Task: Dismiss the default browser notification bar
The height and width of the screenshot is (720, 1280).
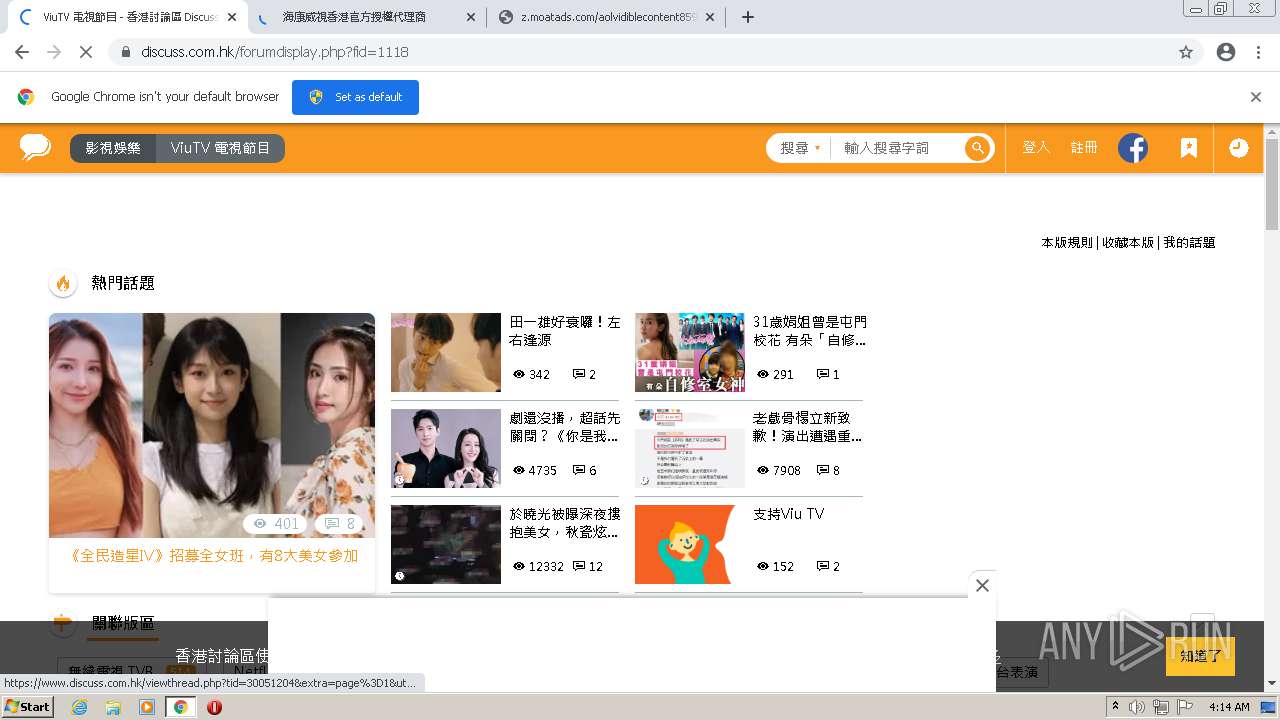Action: (x=1256, y=97)
